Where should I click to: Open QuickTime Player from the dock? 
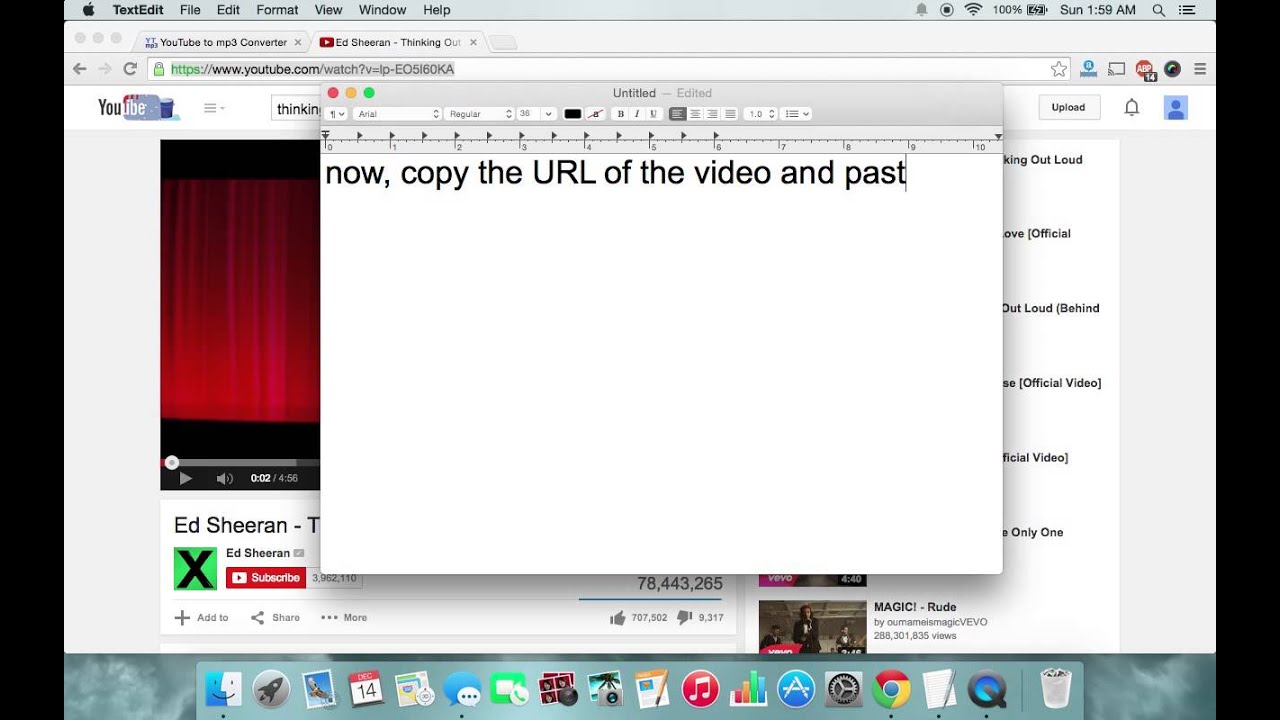(987, 689)
